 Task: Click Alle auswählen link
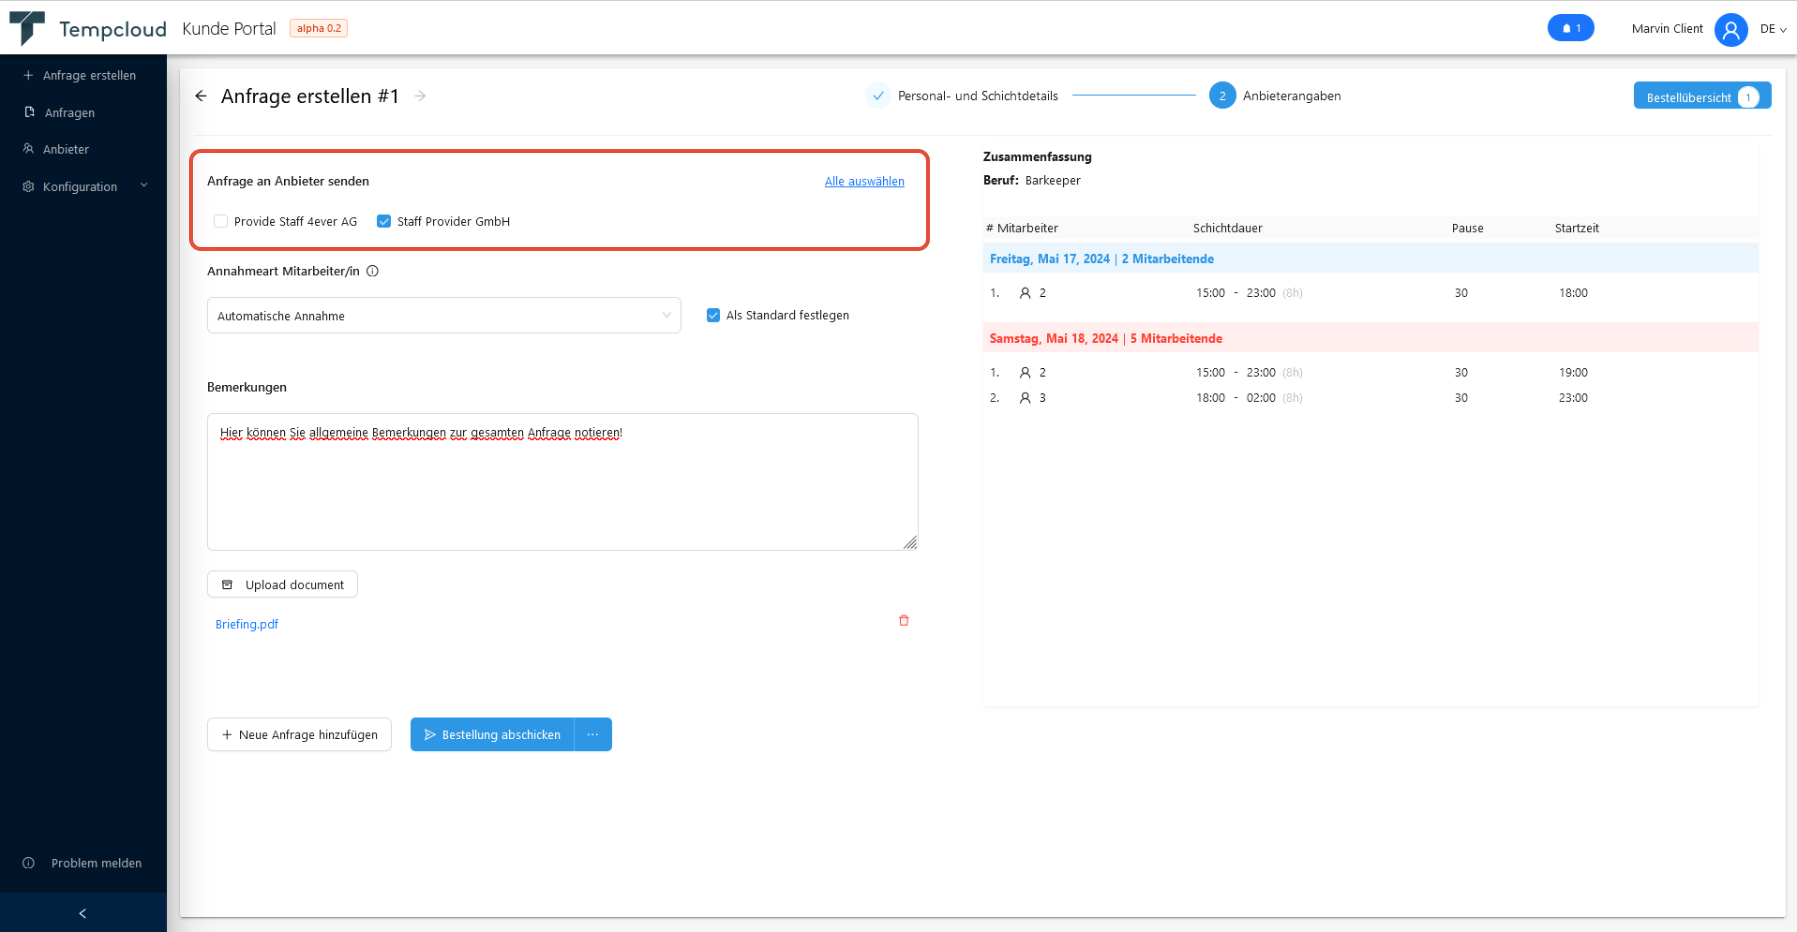(864, 181)
